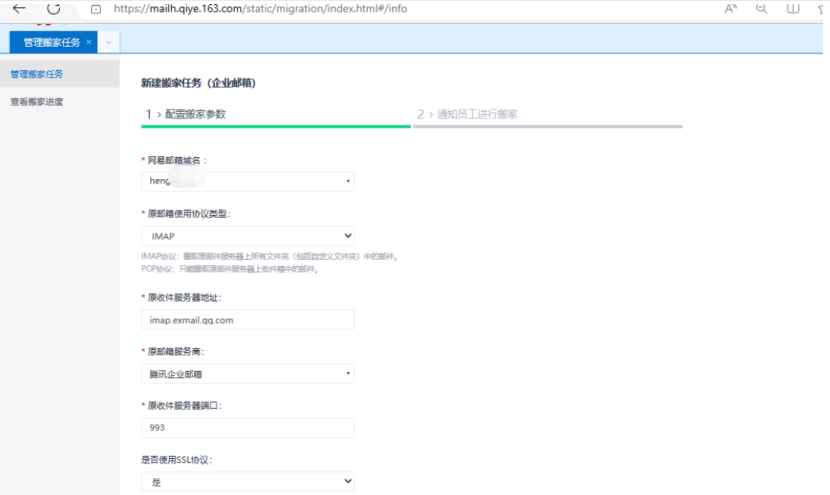Screen dimensions: 830x495
Task: Open the 原邮箱使用协议类型 IMAP dropdown
Action: (x=248, y=236)
